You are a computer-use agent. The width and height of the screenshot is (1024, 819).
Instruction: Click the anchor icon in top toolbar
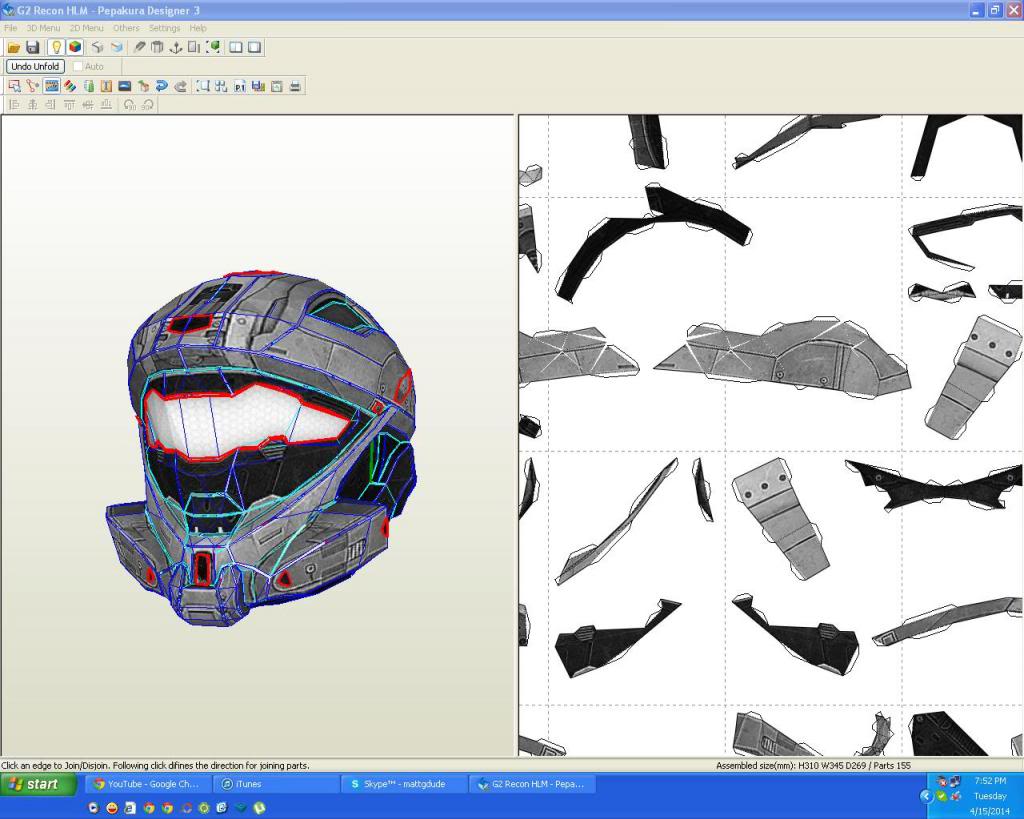click(176, 47)
